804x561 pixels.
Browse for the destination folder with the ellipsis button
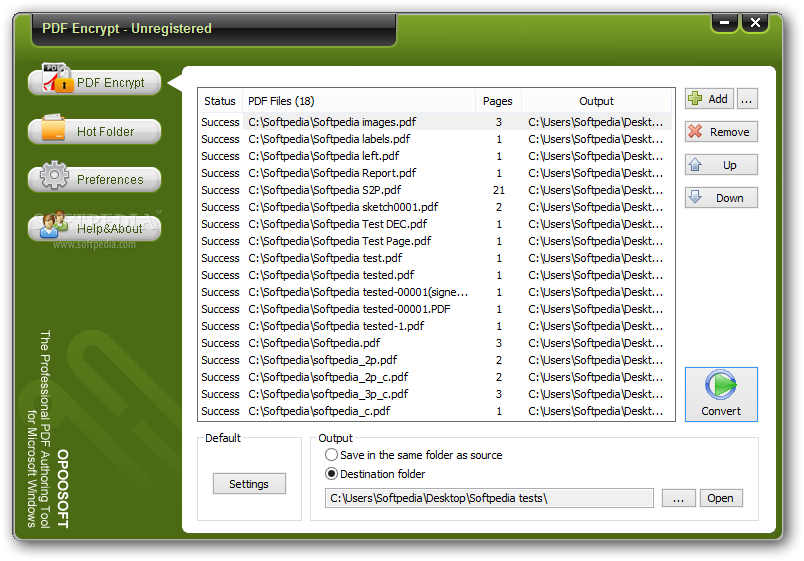678,498
